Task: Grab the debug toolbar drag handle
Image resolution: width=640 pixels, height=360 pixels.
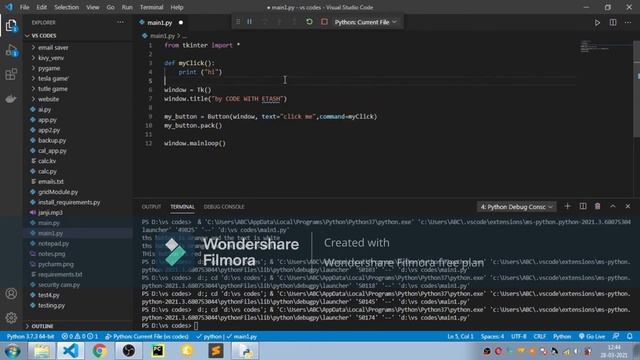Action: coord(238,22)
